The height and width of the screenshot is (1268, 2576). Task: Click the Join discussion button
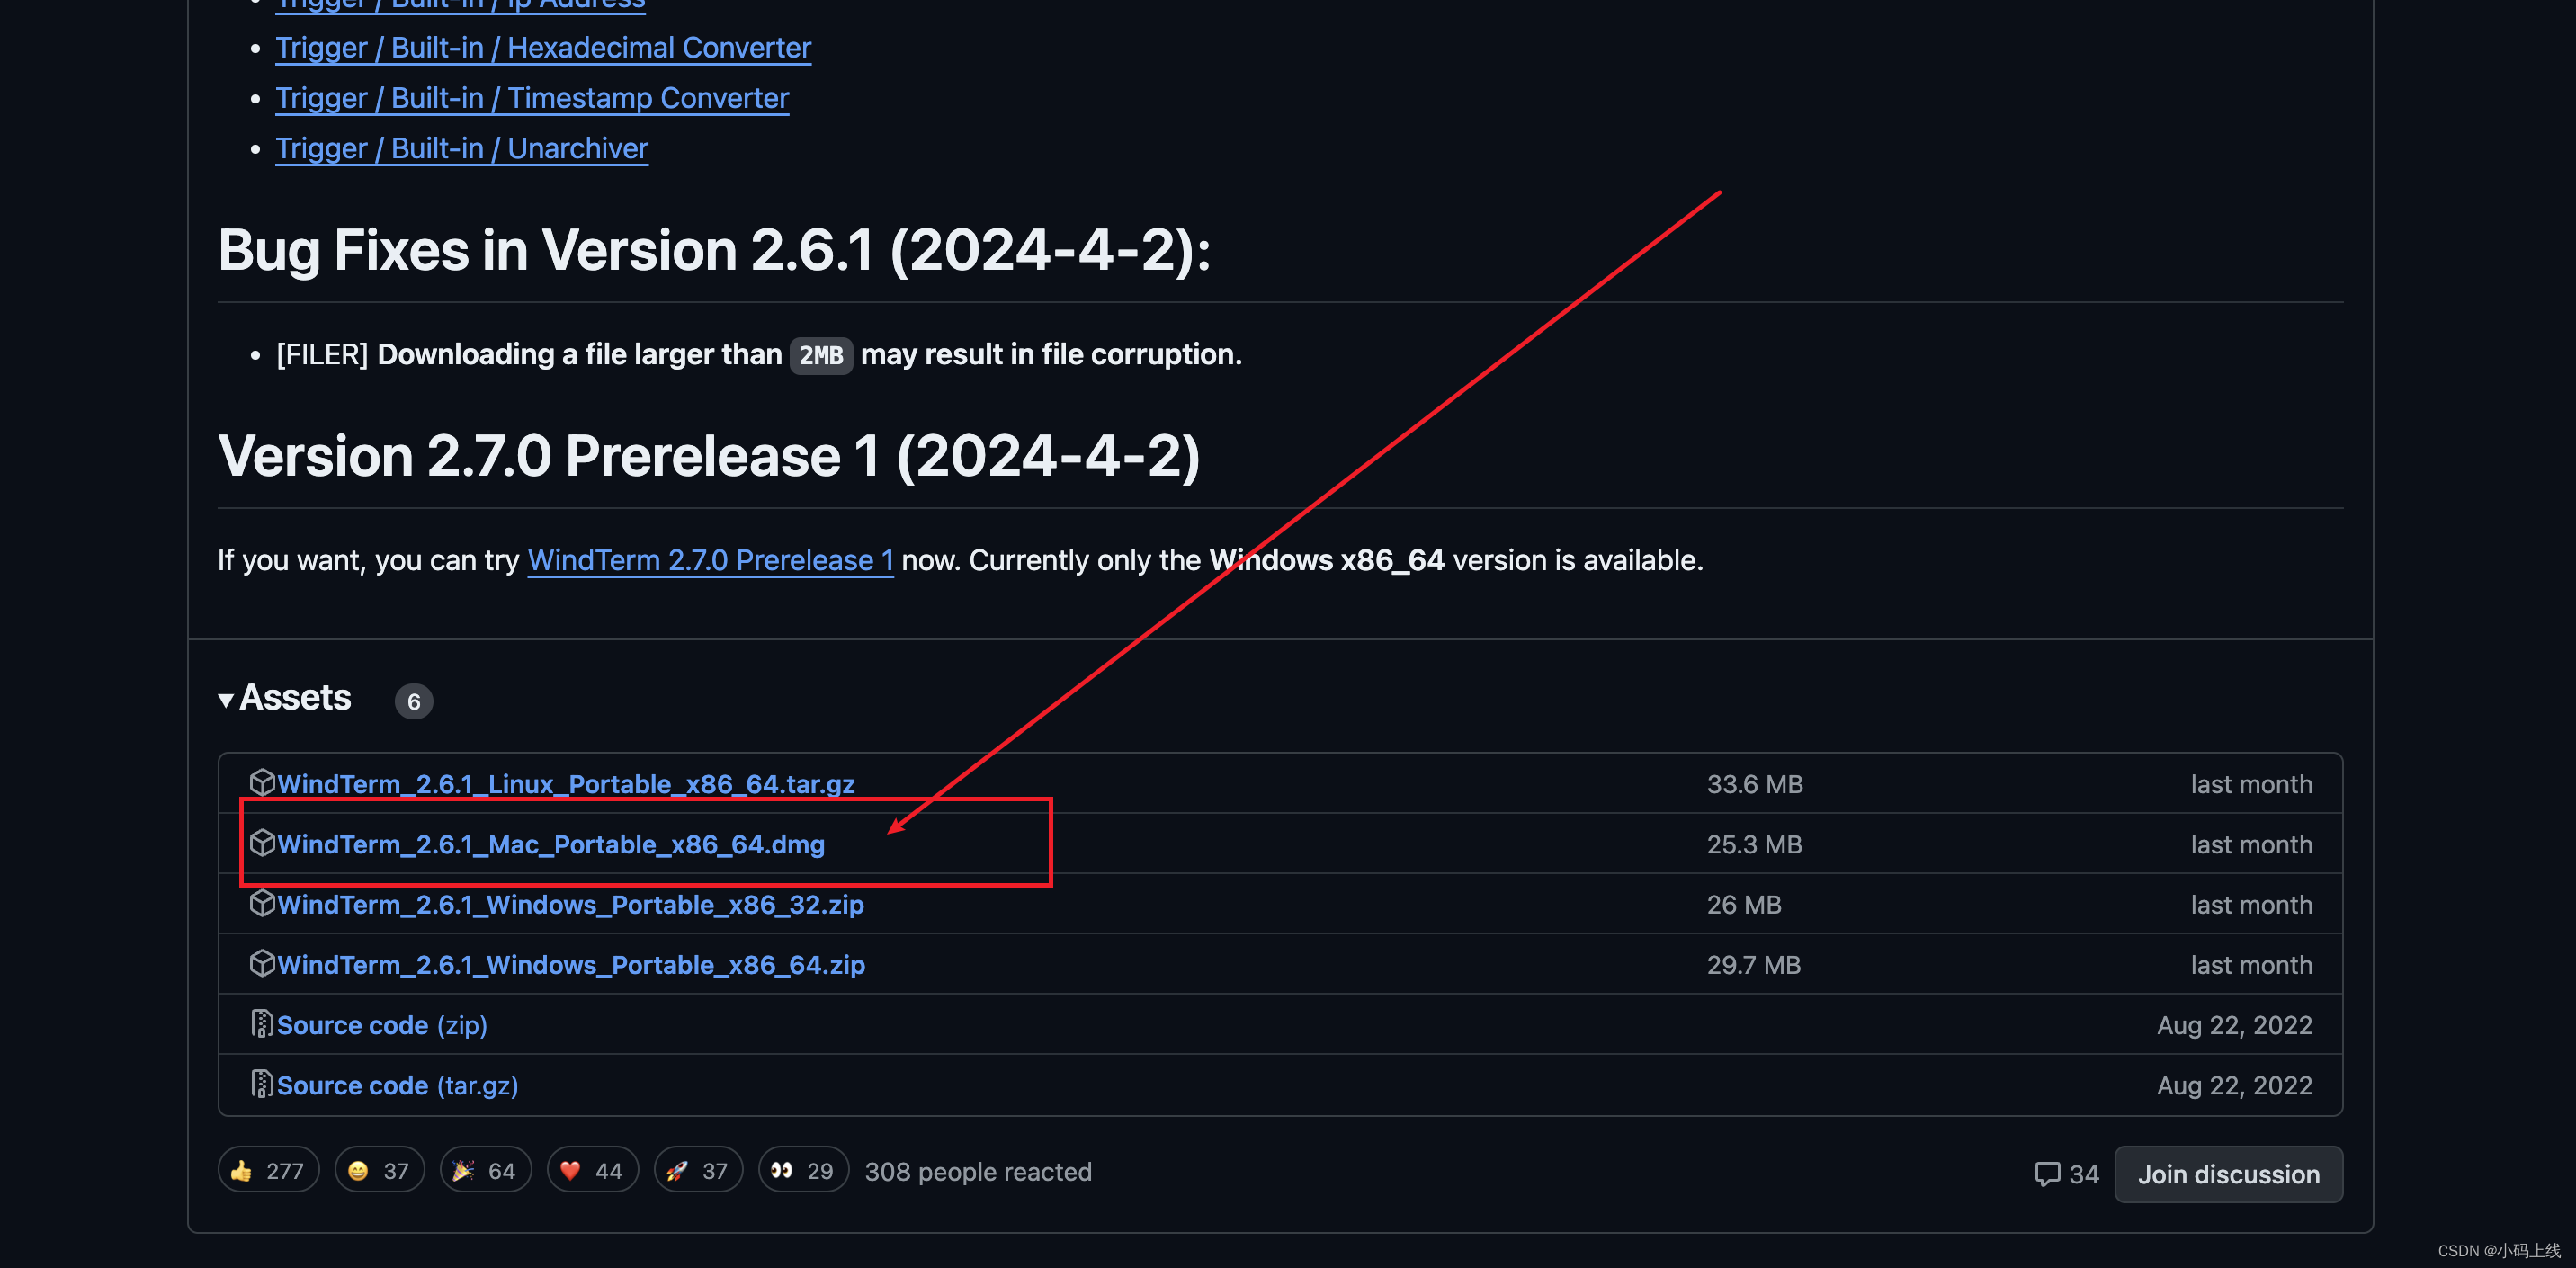coord(2228,1174)
